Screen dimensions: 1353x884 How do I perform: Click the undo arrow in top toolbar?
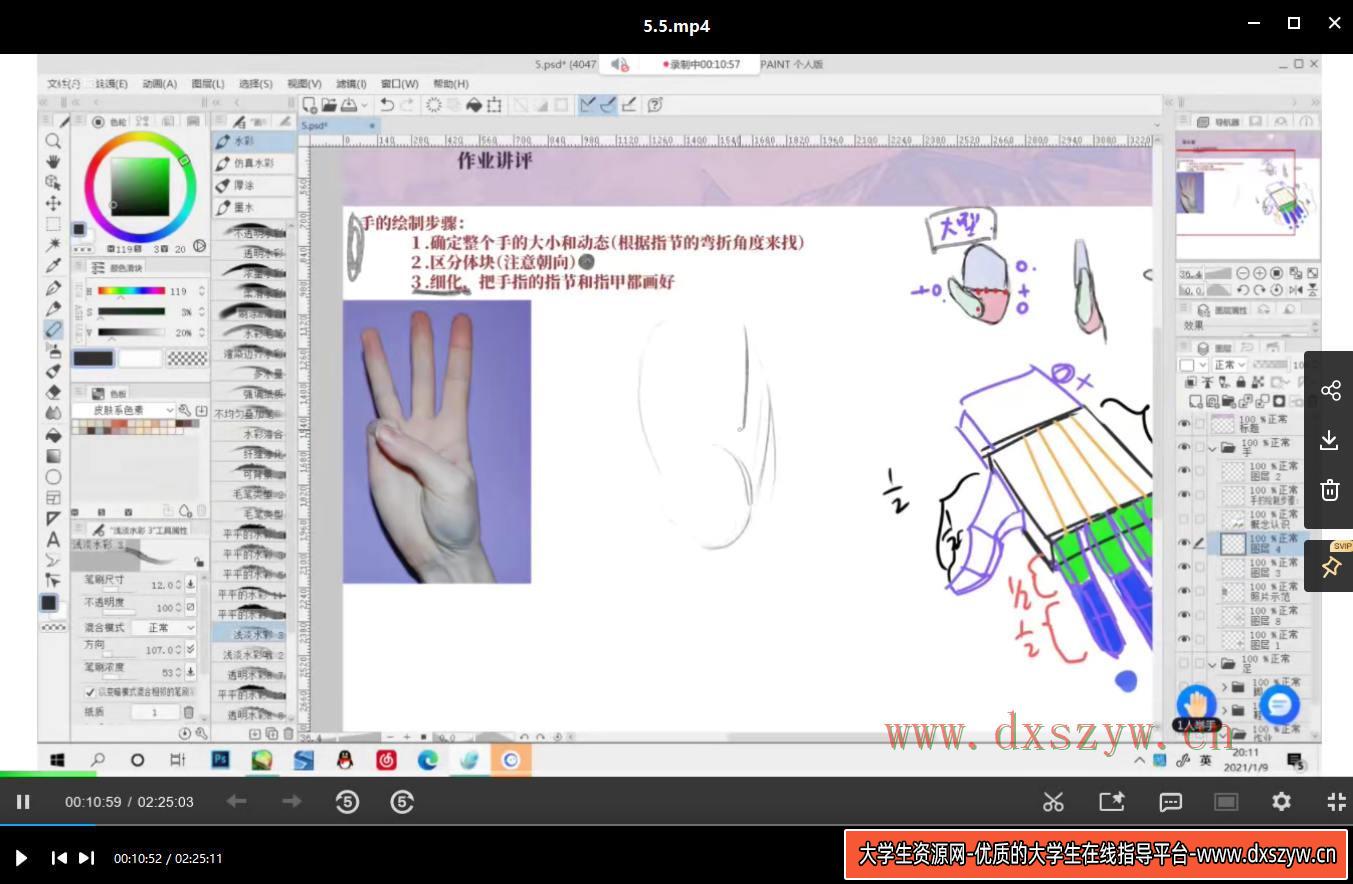386,104
